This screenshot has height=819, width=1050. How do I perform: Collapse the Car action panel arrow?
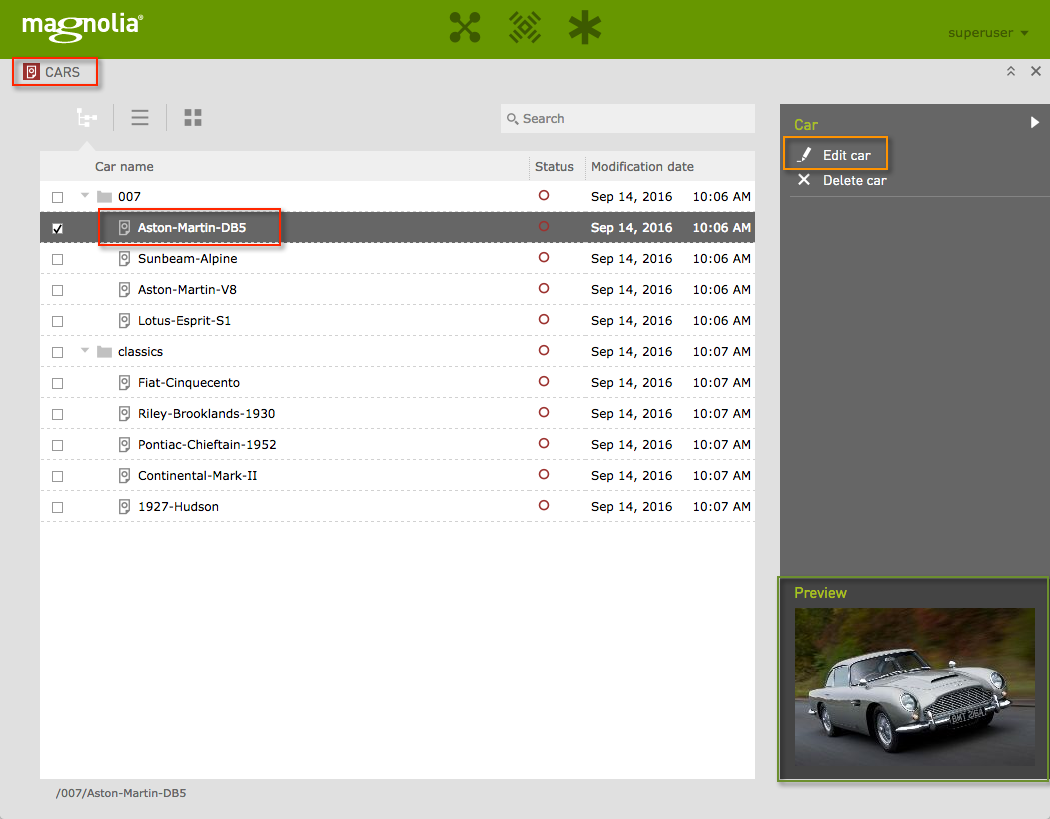(1035, 123)
